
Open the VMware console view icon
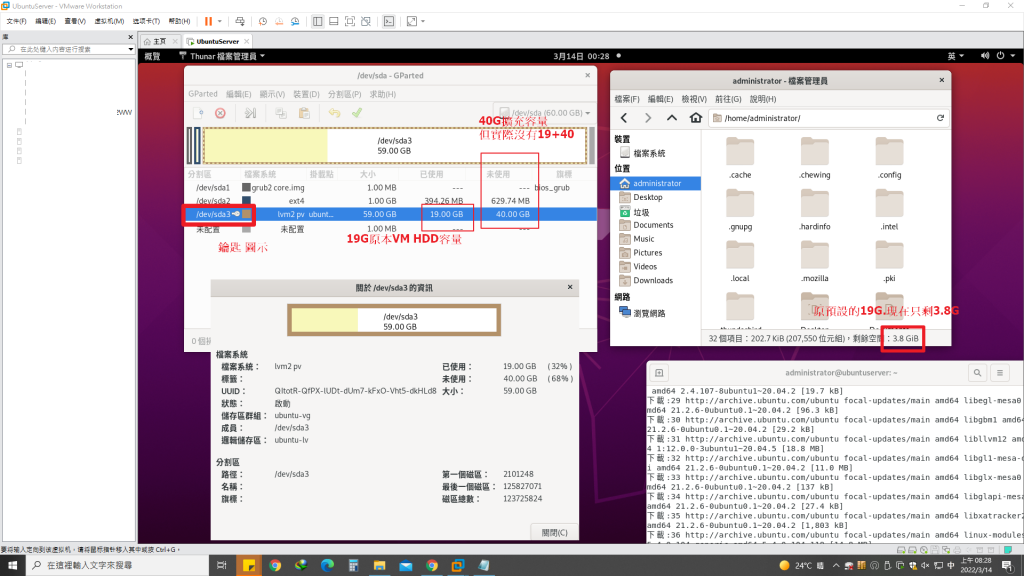[x=389, y=22]
